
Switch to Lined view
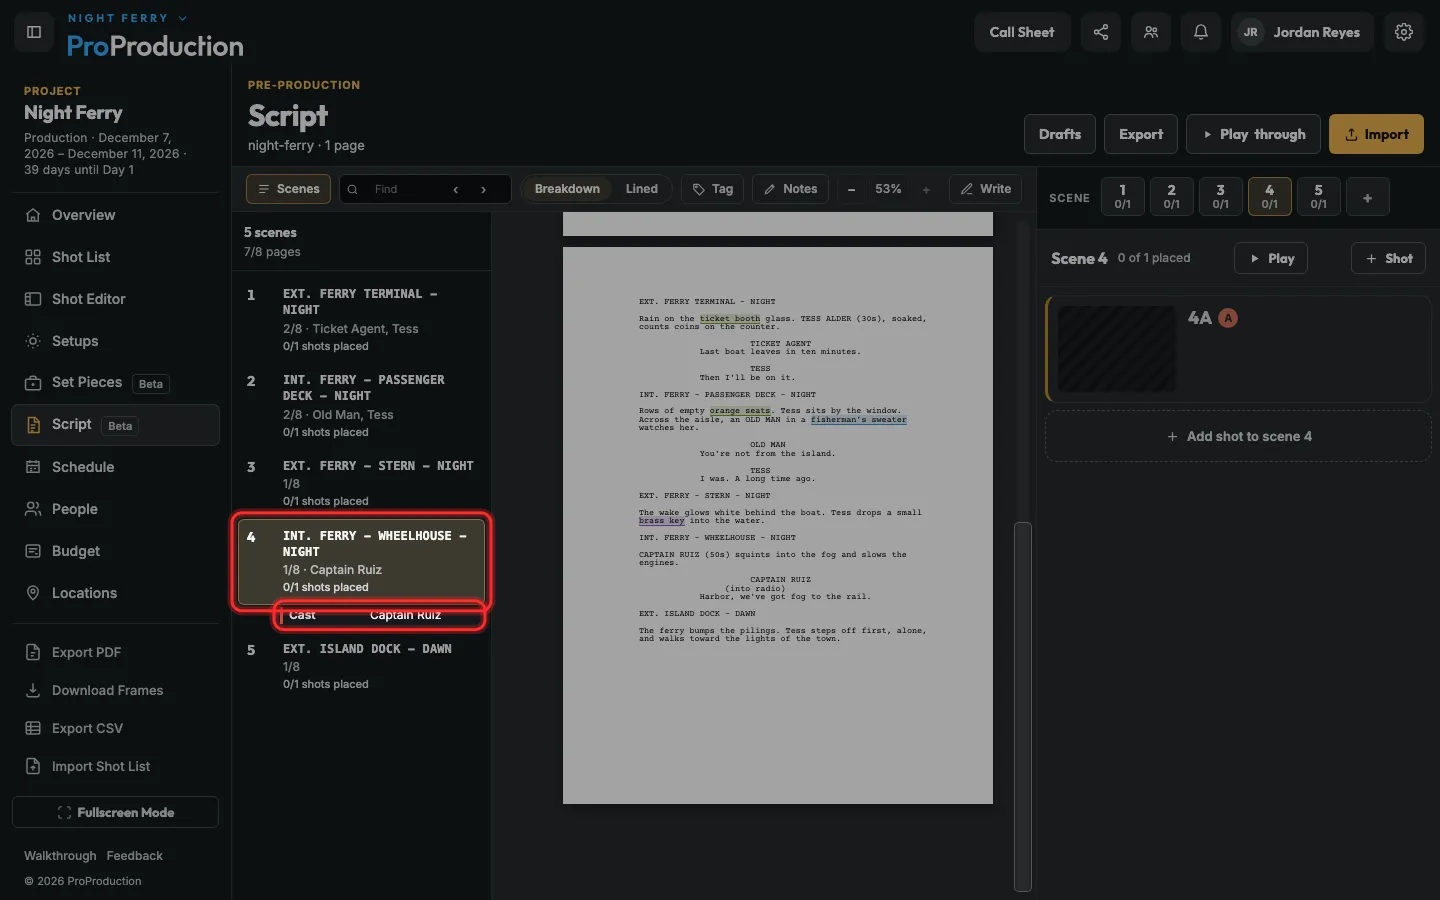click(x=642, y=189)
